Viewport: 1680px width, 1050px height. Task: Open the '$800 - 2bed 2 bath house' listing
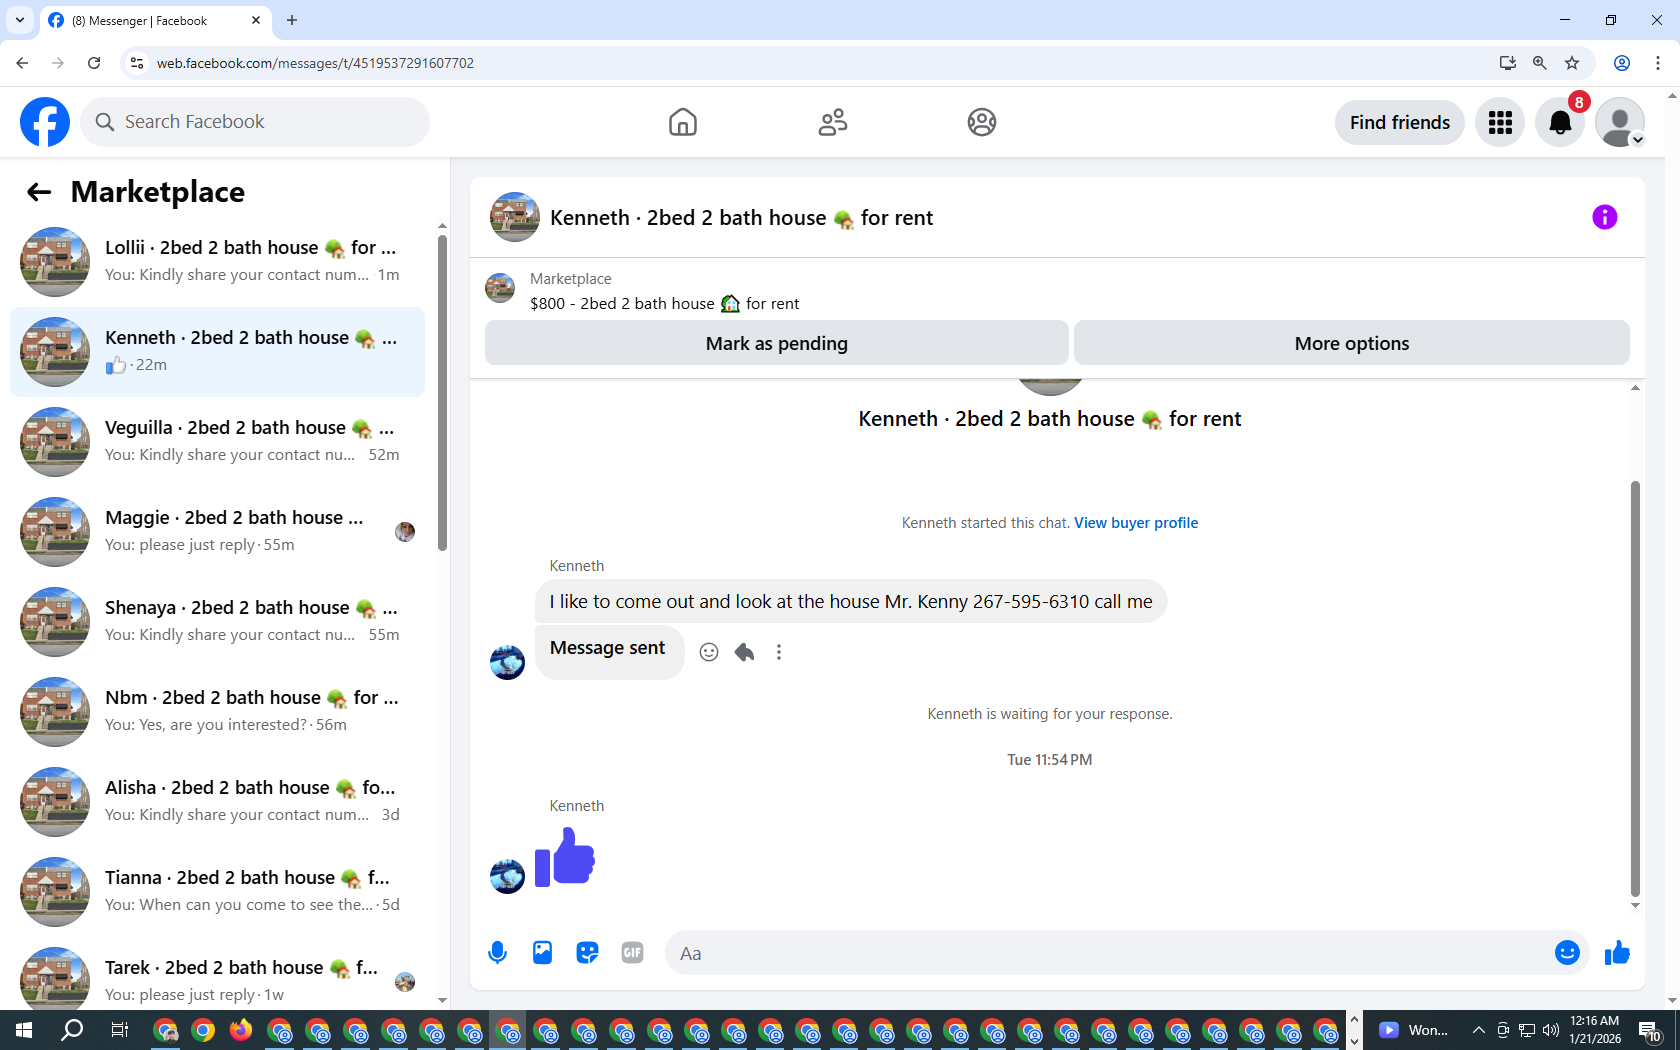pyautogui.click(x=665, y=304)
